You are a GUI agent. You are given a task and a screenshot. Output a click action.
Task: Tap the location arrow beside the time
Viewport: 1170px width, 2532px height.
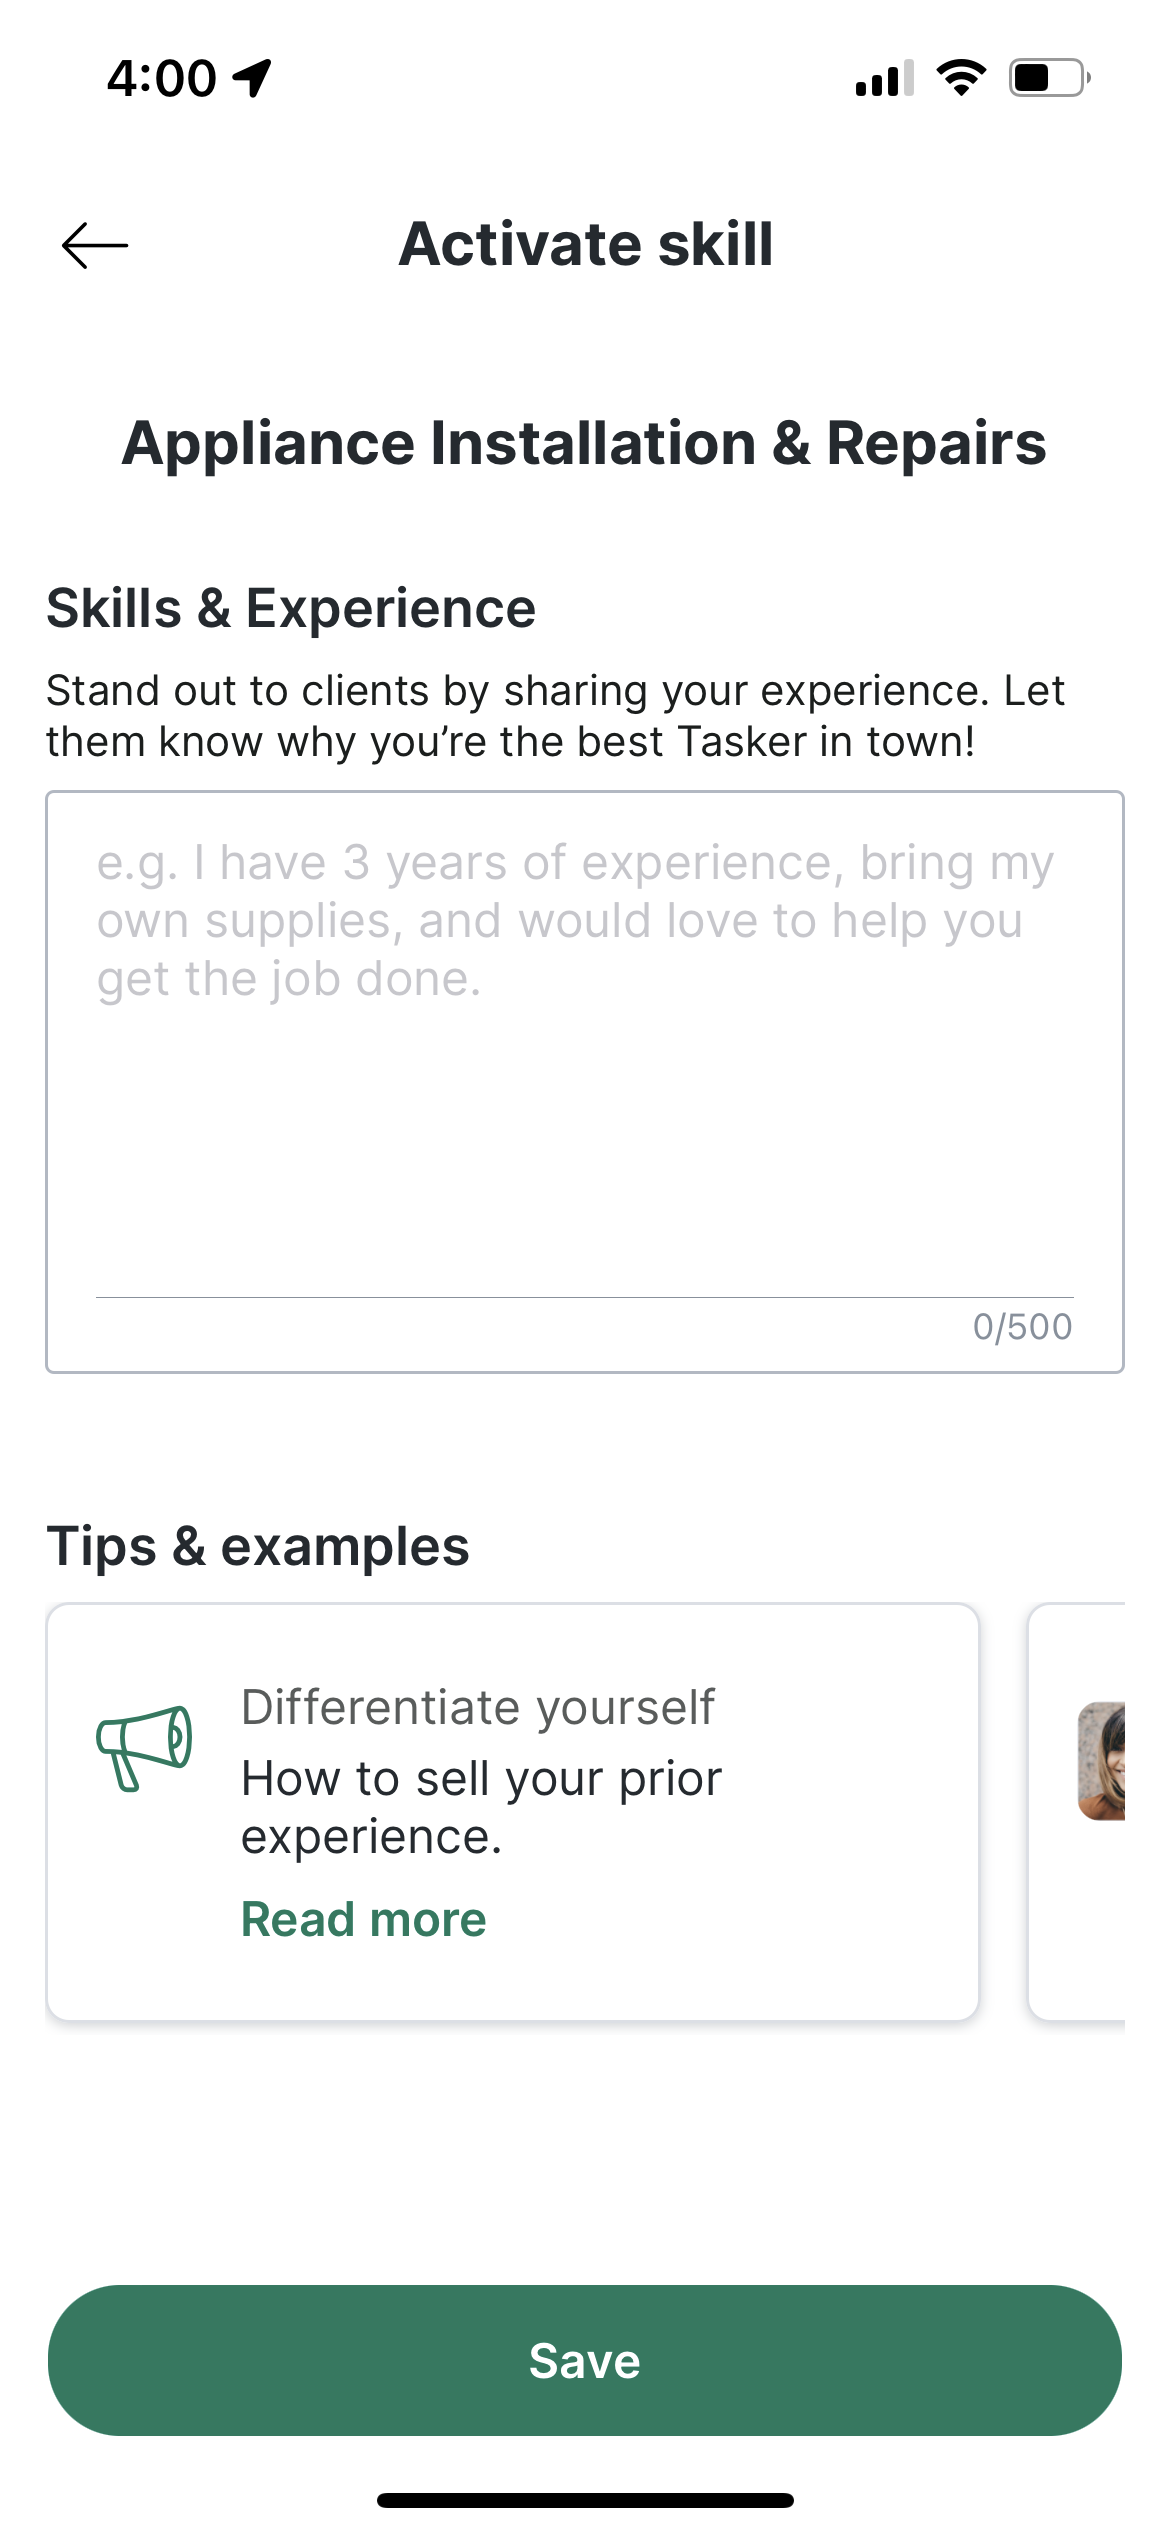coord(252,78)
